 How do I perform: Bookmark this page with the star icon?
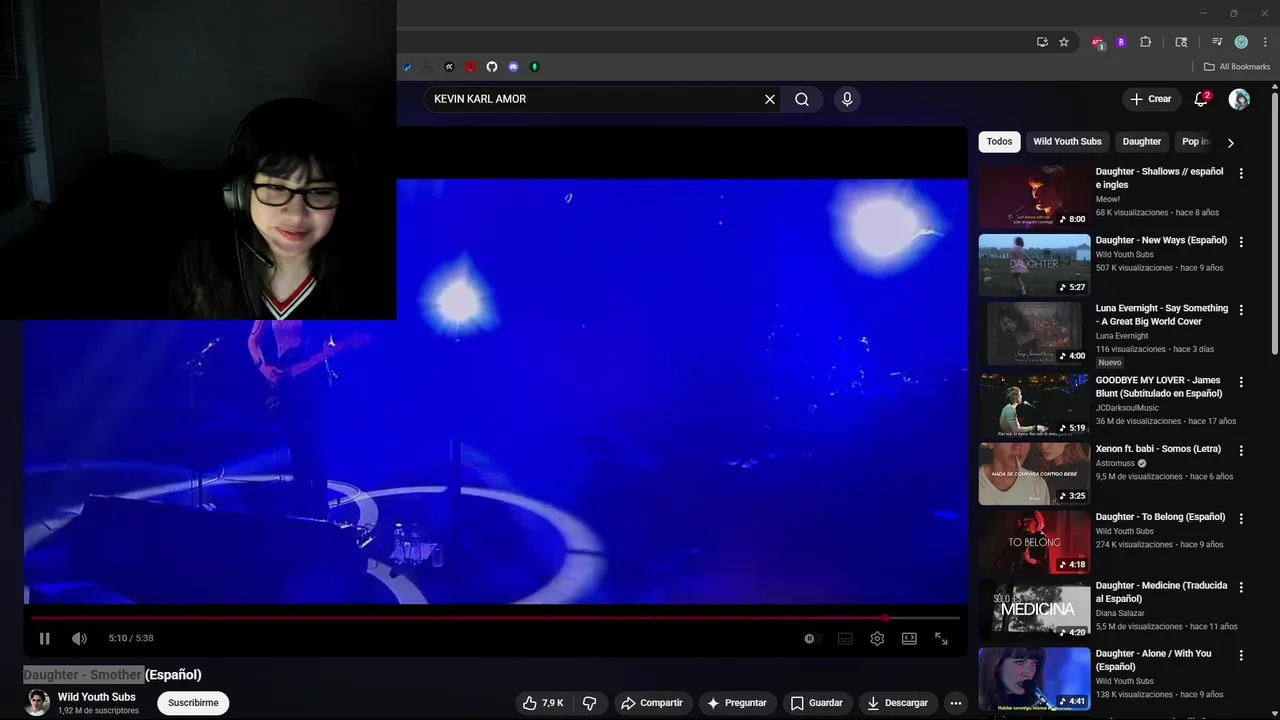tap(1064, 42)
